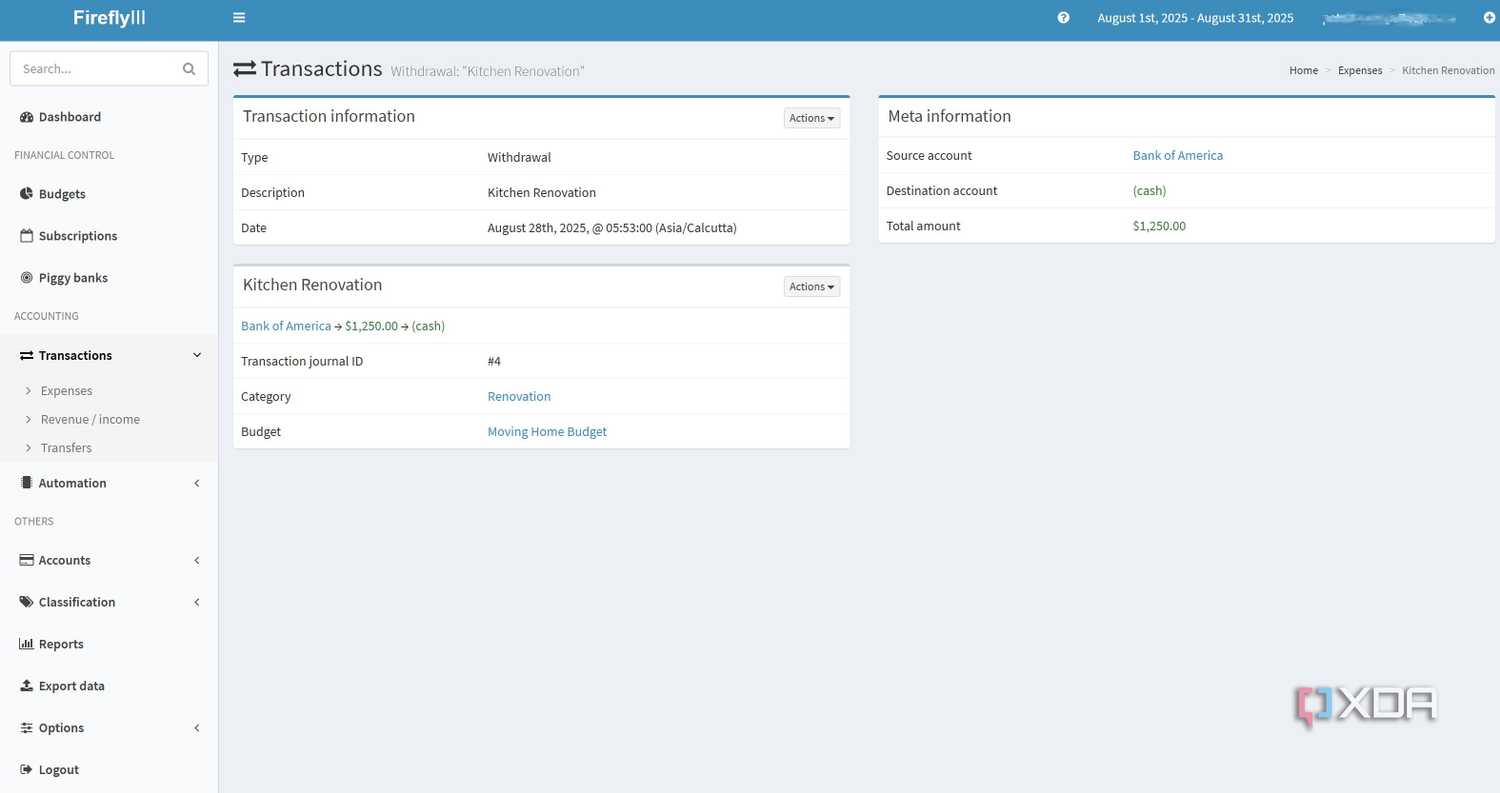
Task: Open Revenue / income submenu item
Action: (x=90, y=419)
